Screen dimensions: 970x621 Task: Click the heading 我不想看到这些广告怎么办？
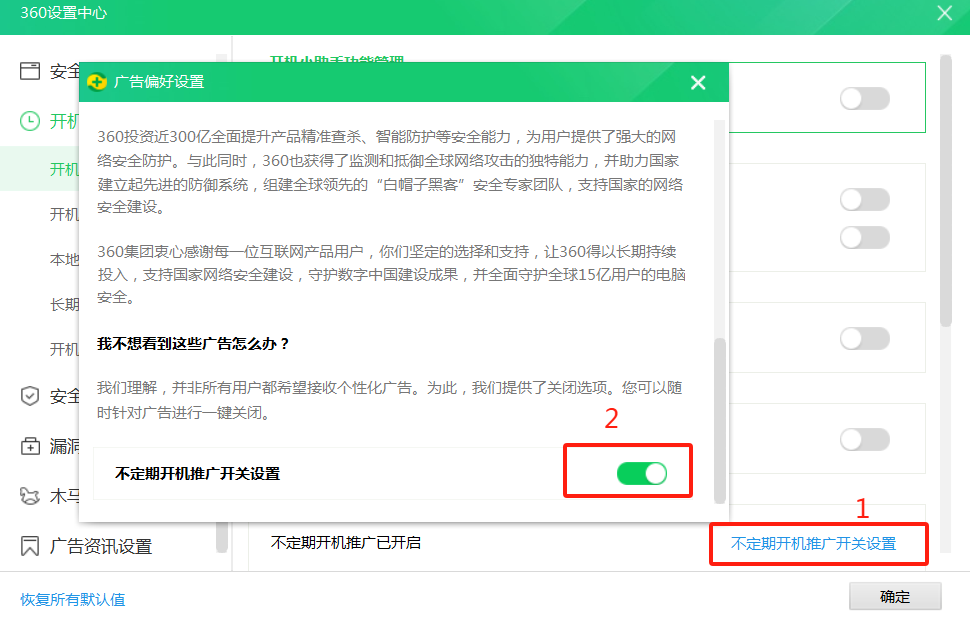point(194,344)
